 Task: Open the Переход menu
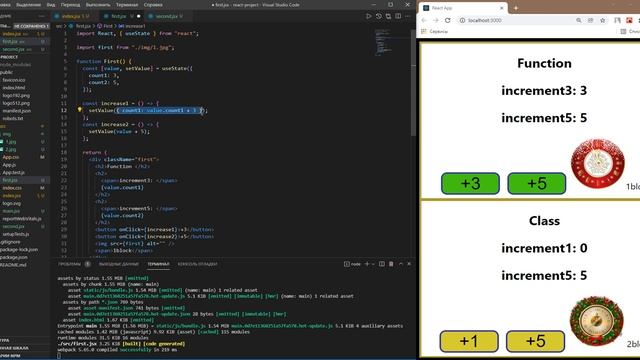(70, 5)
